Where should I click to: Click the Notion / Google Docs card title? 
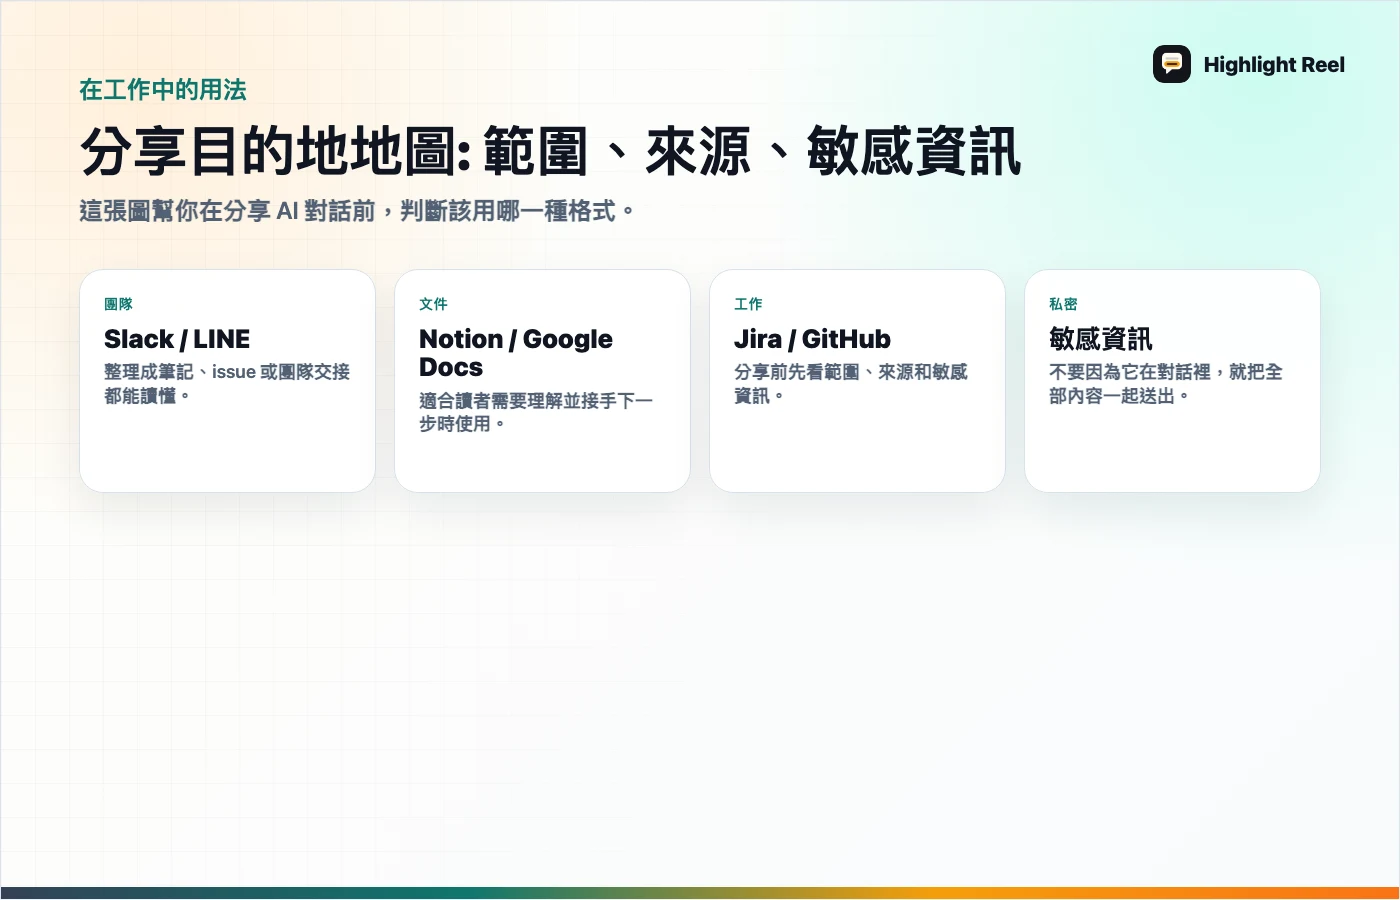(x=516, y=353)
